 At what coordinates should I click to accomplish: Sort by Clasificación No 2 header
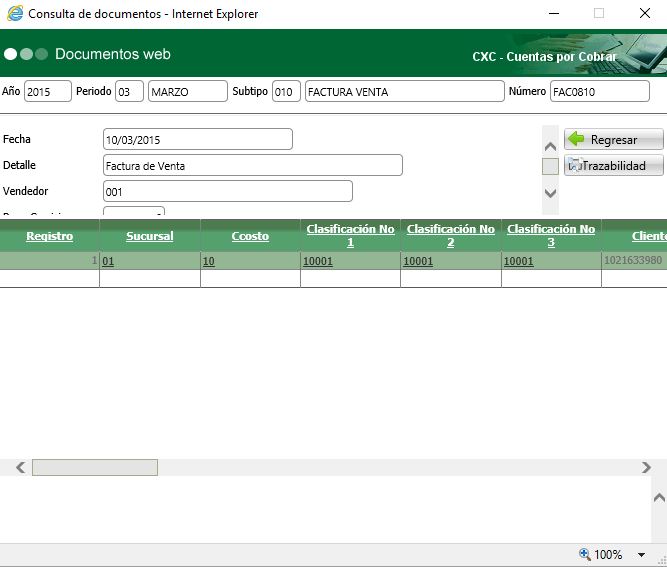pyautogui.click(x=451, y=236)
